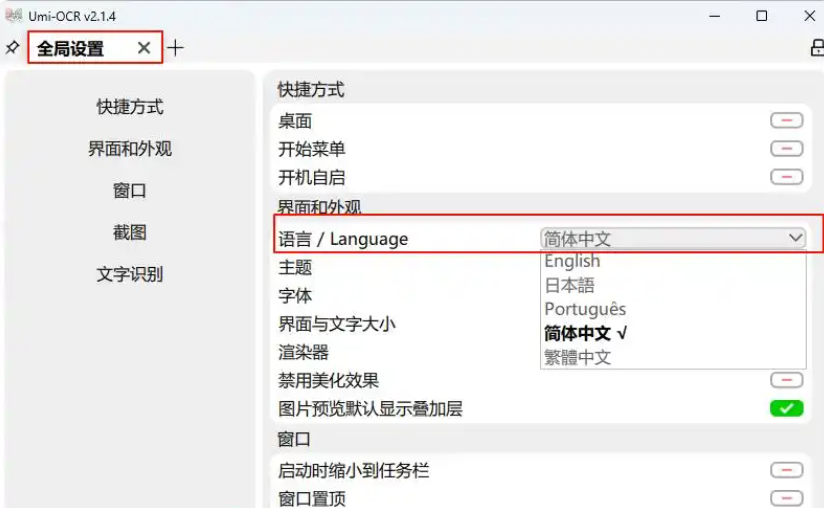The image size is (824, 508).
Task: Choose English from the language list
Action: [x=572, y=261]
